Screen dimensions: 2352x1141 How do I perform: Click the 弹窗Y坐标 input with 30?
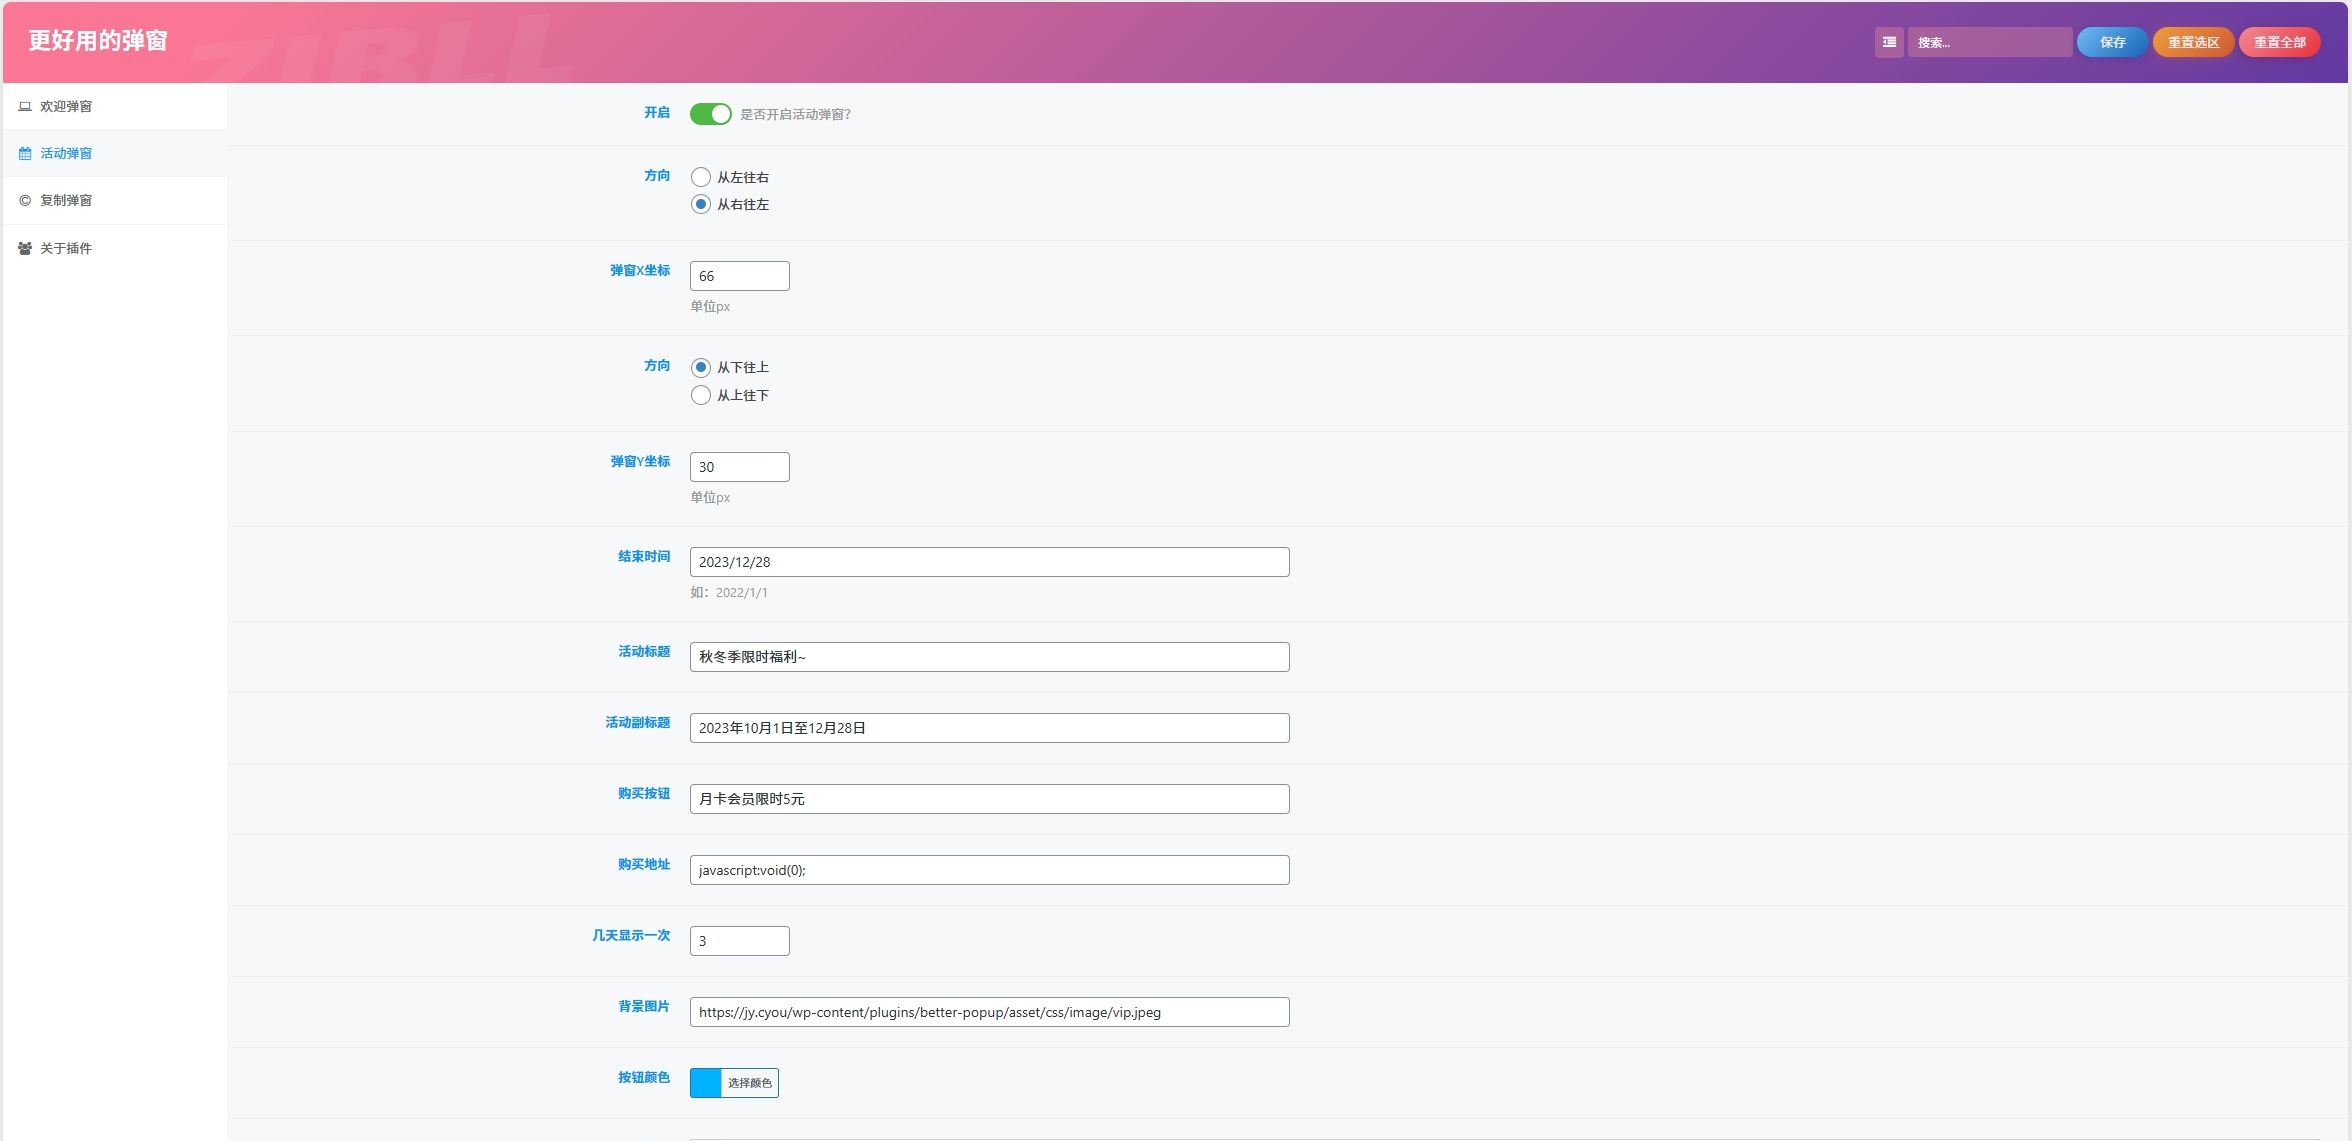tap(740, 467)
